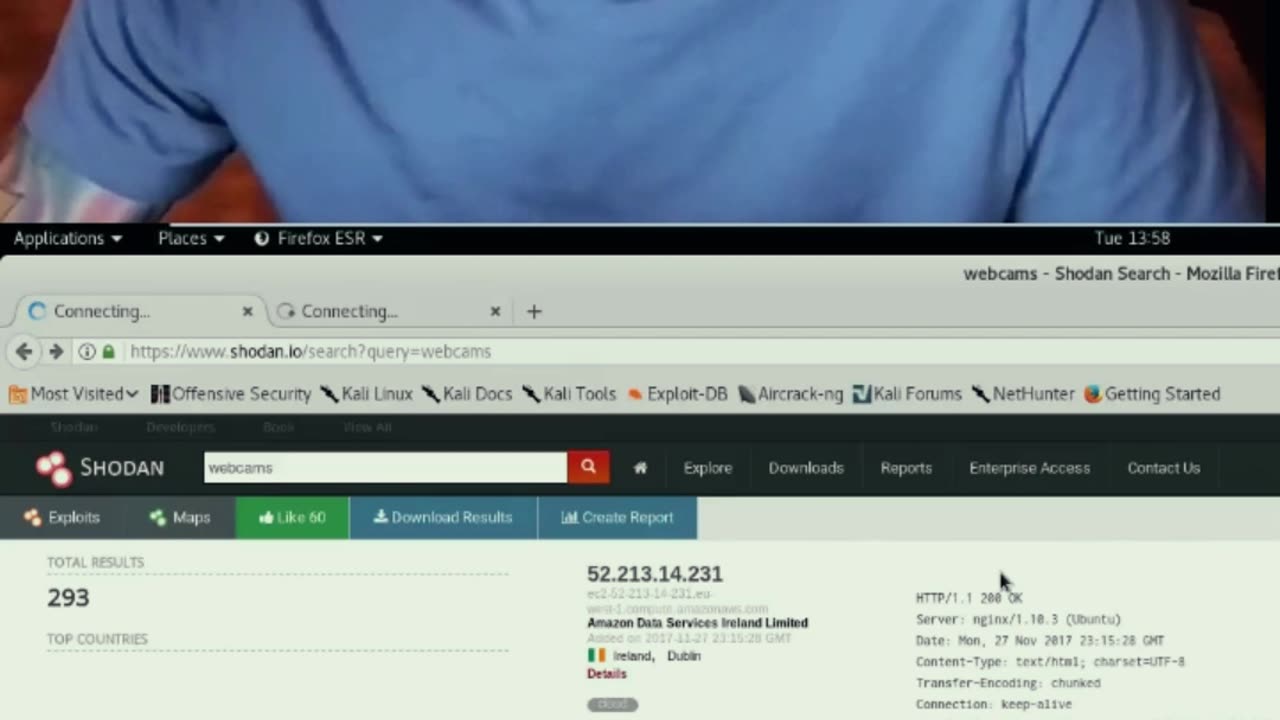Click the Shodan search field containing webcams
The height and width of the screenshot is (720, 1280).
click(386, 467)
